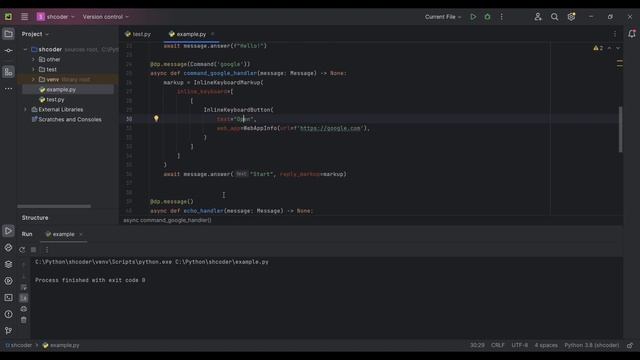
Task: Close the example.py editor tab
Action: (x=213, y=34)
